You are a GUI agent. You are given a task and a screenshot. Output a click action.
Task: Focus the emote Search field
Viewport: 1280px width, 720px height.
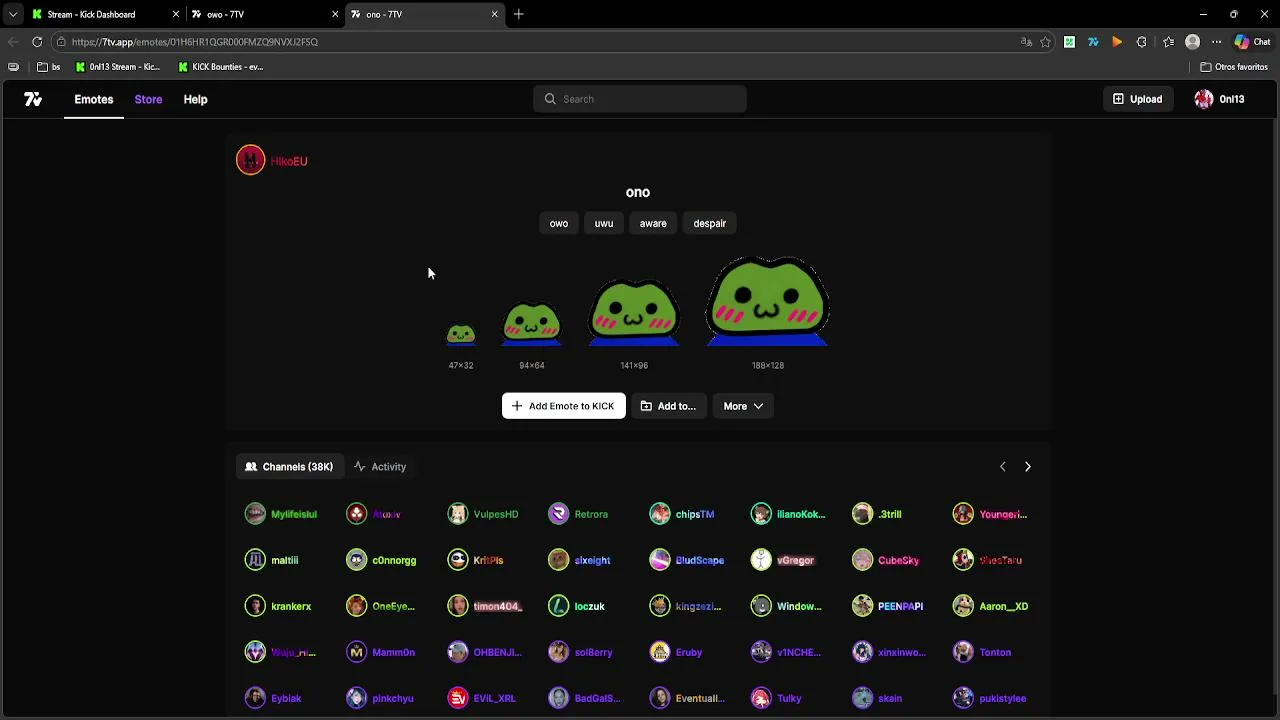point(640,99)
